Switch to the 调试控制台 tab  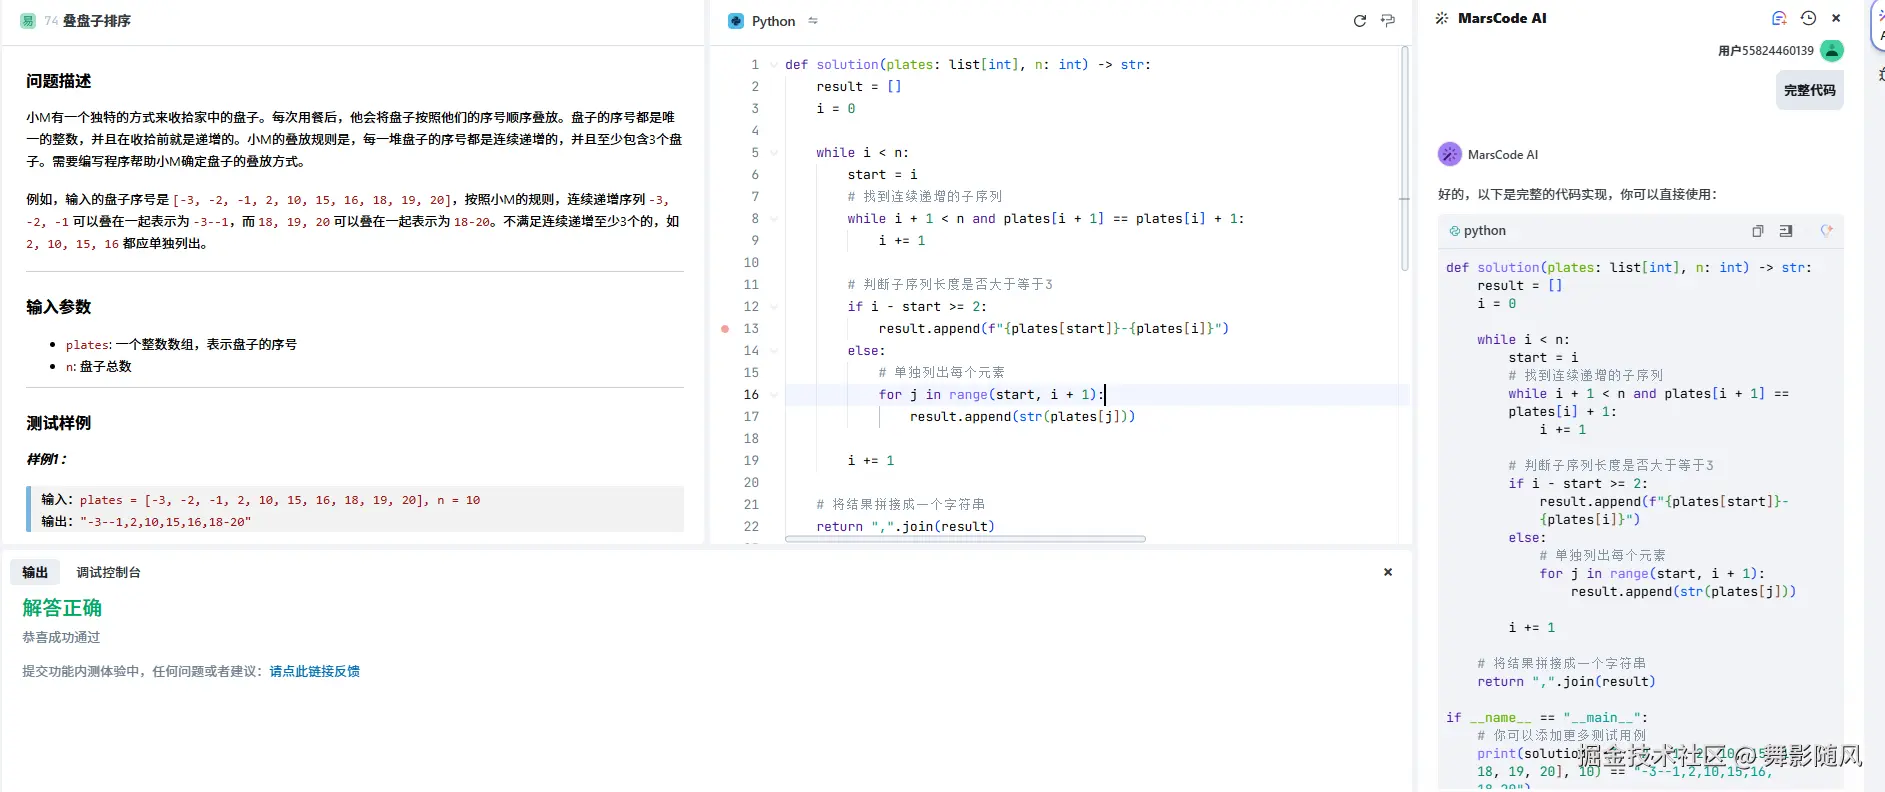(108, 572)
